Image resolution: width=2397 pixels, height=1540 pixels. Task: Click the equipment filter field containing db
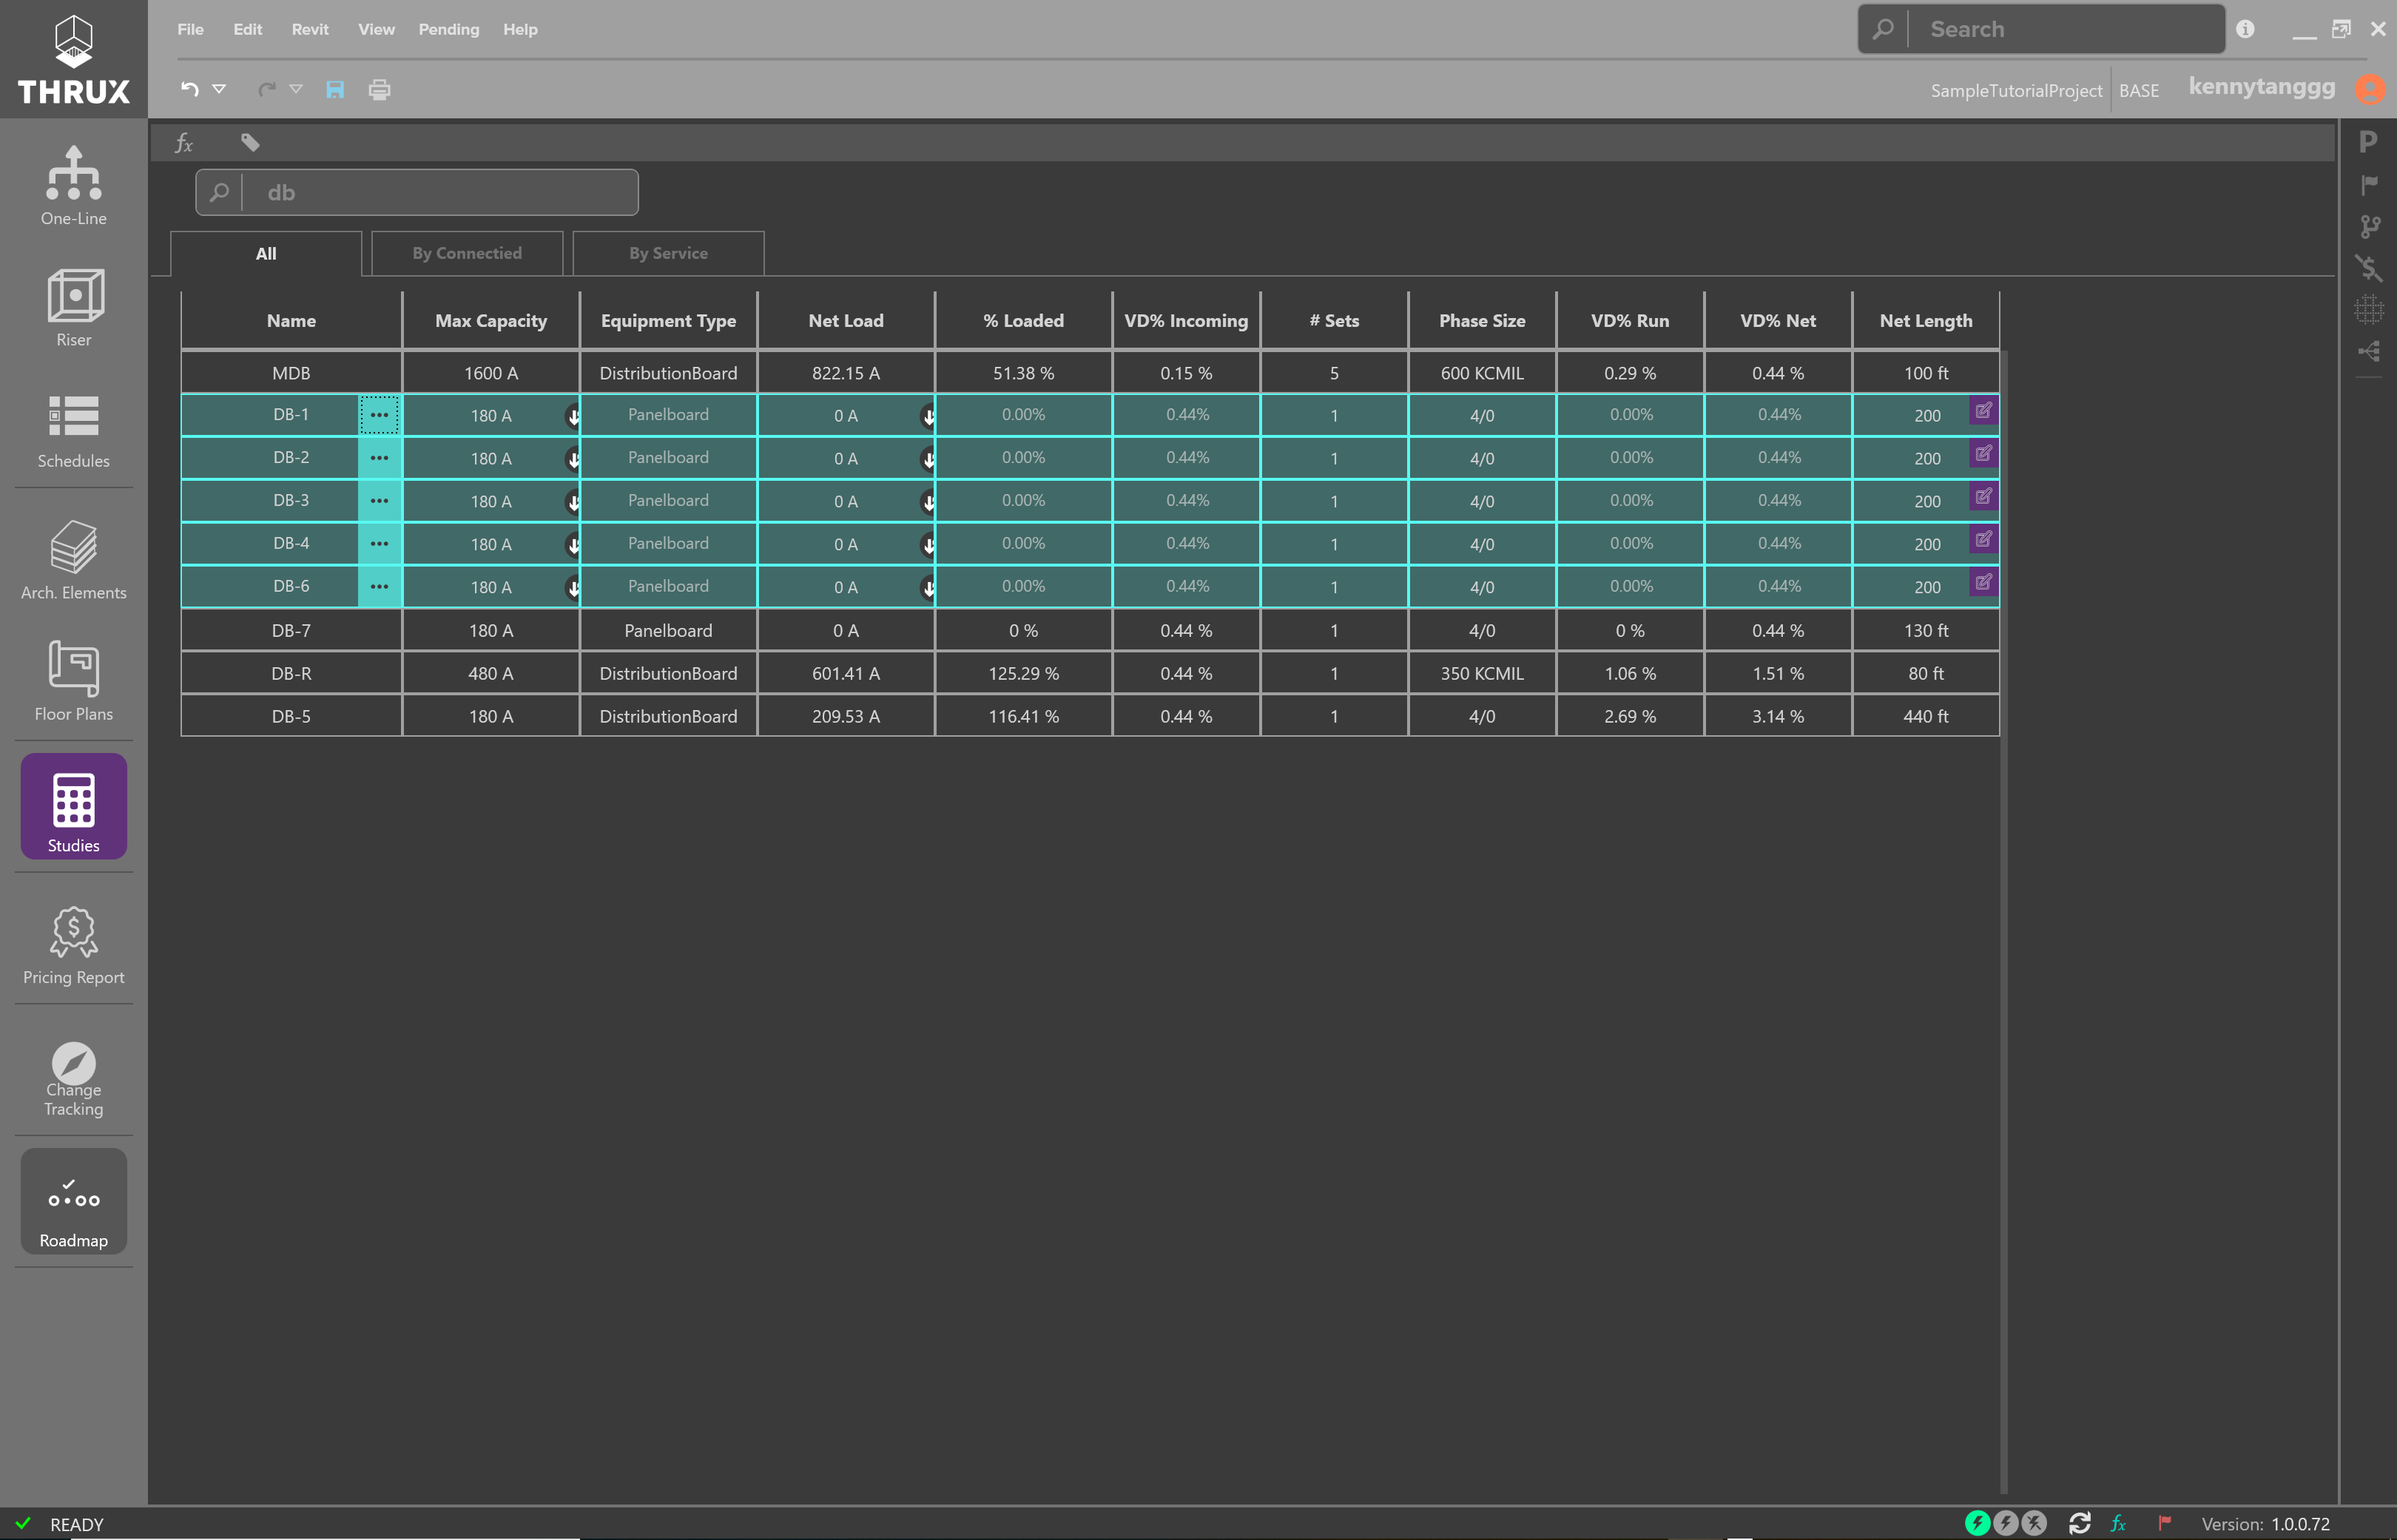[x=417, y=192]
